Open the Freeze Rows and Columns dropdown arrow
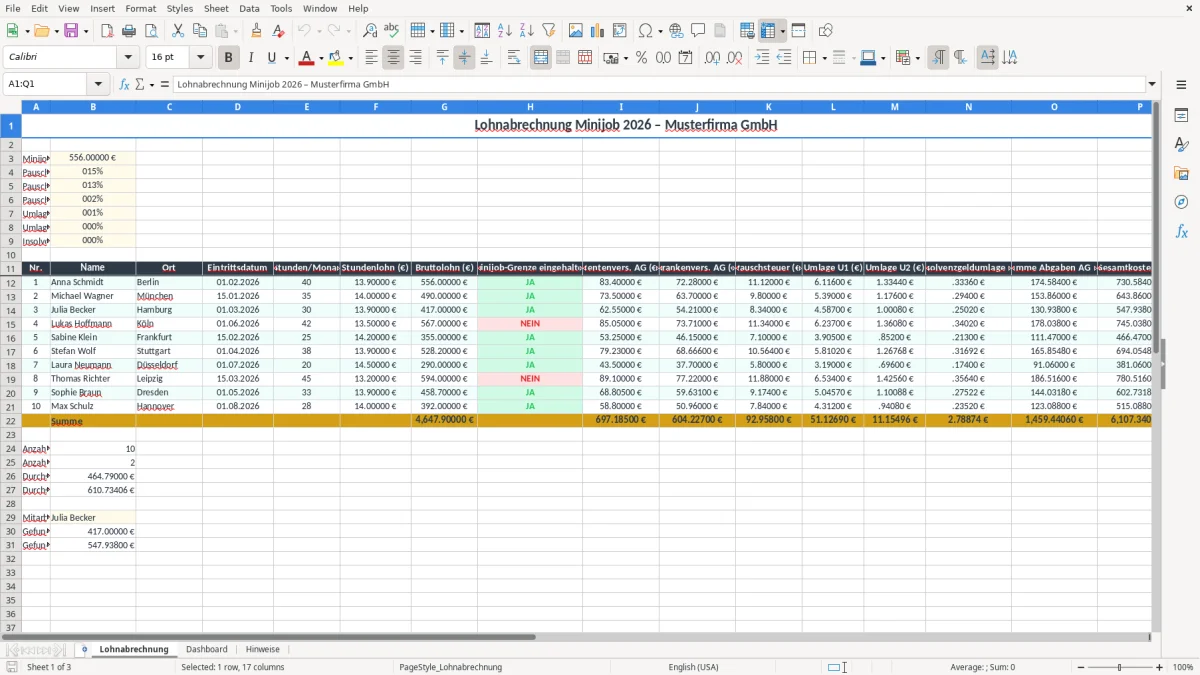Screen dimensions: 1200x675 pyautogui.click(x=783, y=31)
